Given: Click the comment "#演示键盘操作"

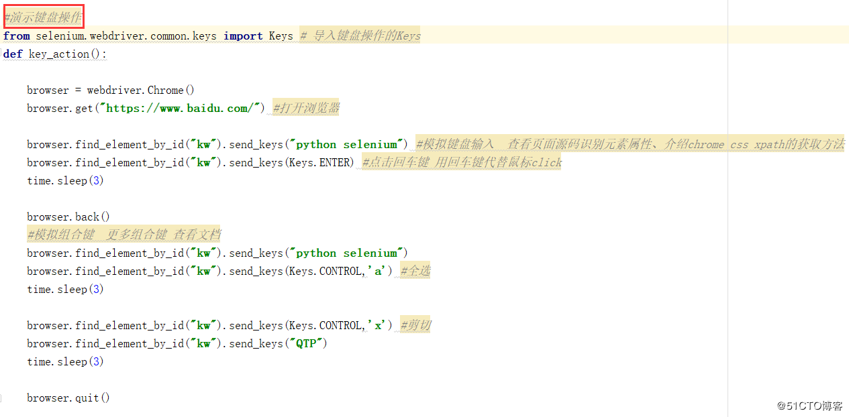Looking at the screenshot, I should 43,18.
